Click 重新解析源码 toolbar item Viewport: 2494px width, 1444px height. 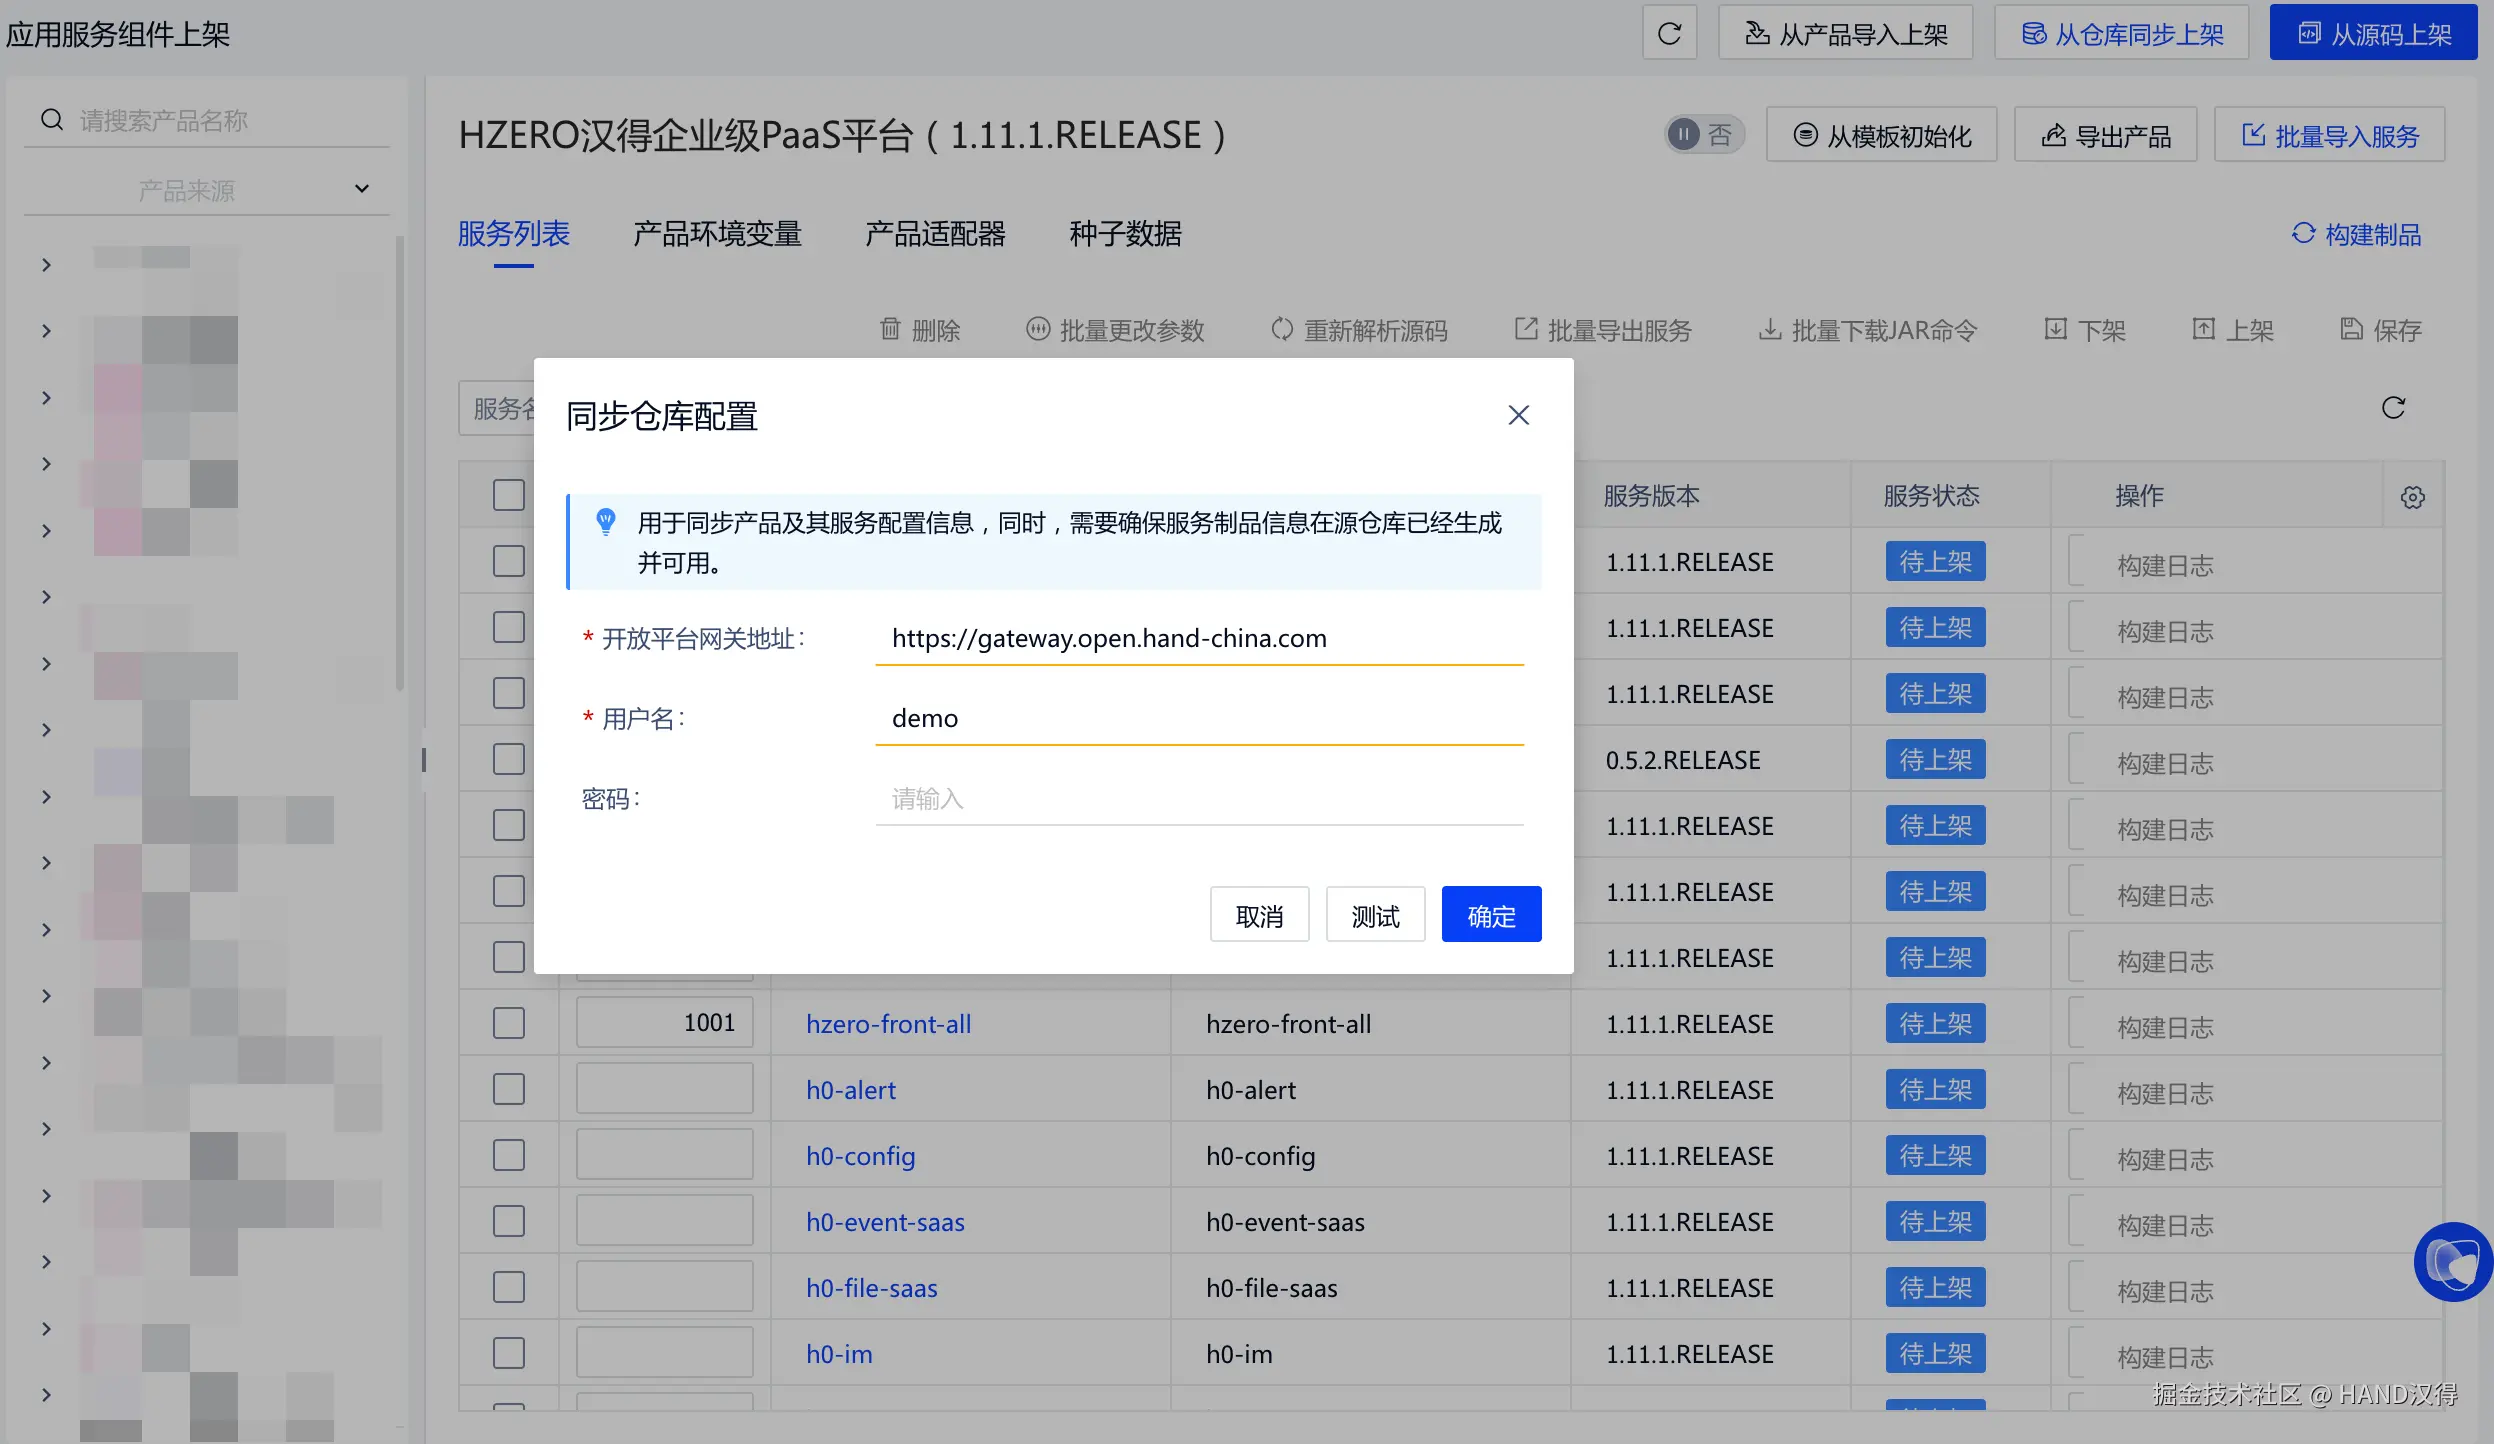[x=1359, y=330]
